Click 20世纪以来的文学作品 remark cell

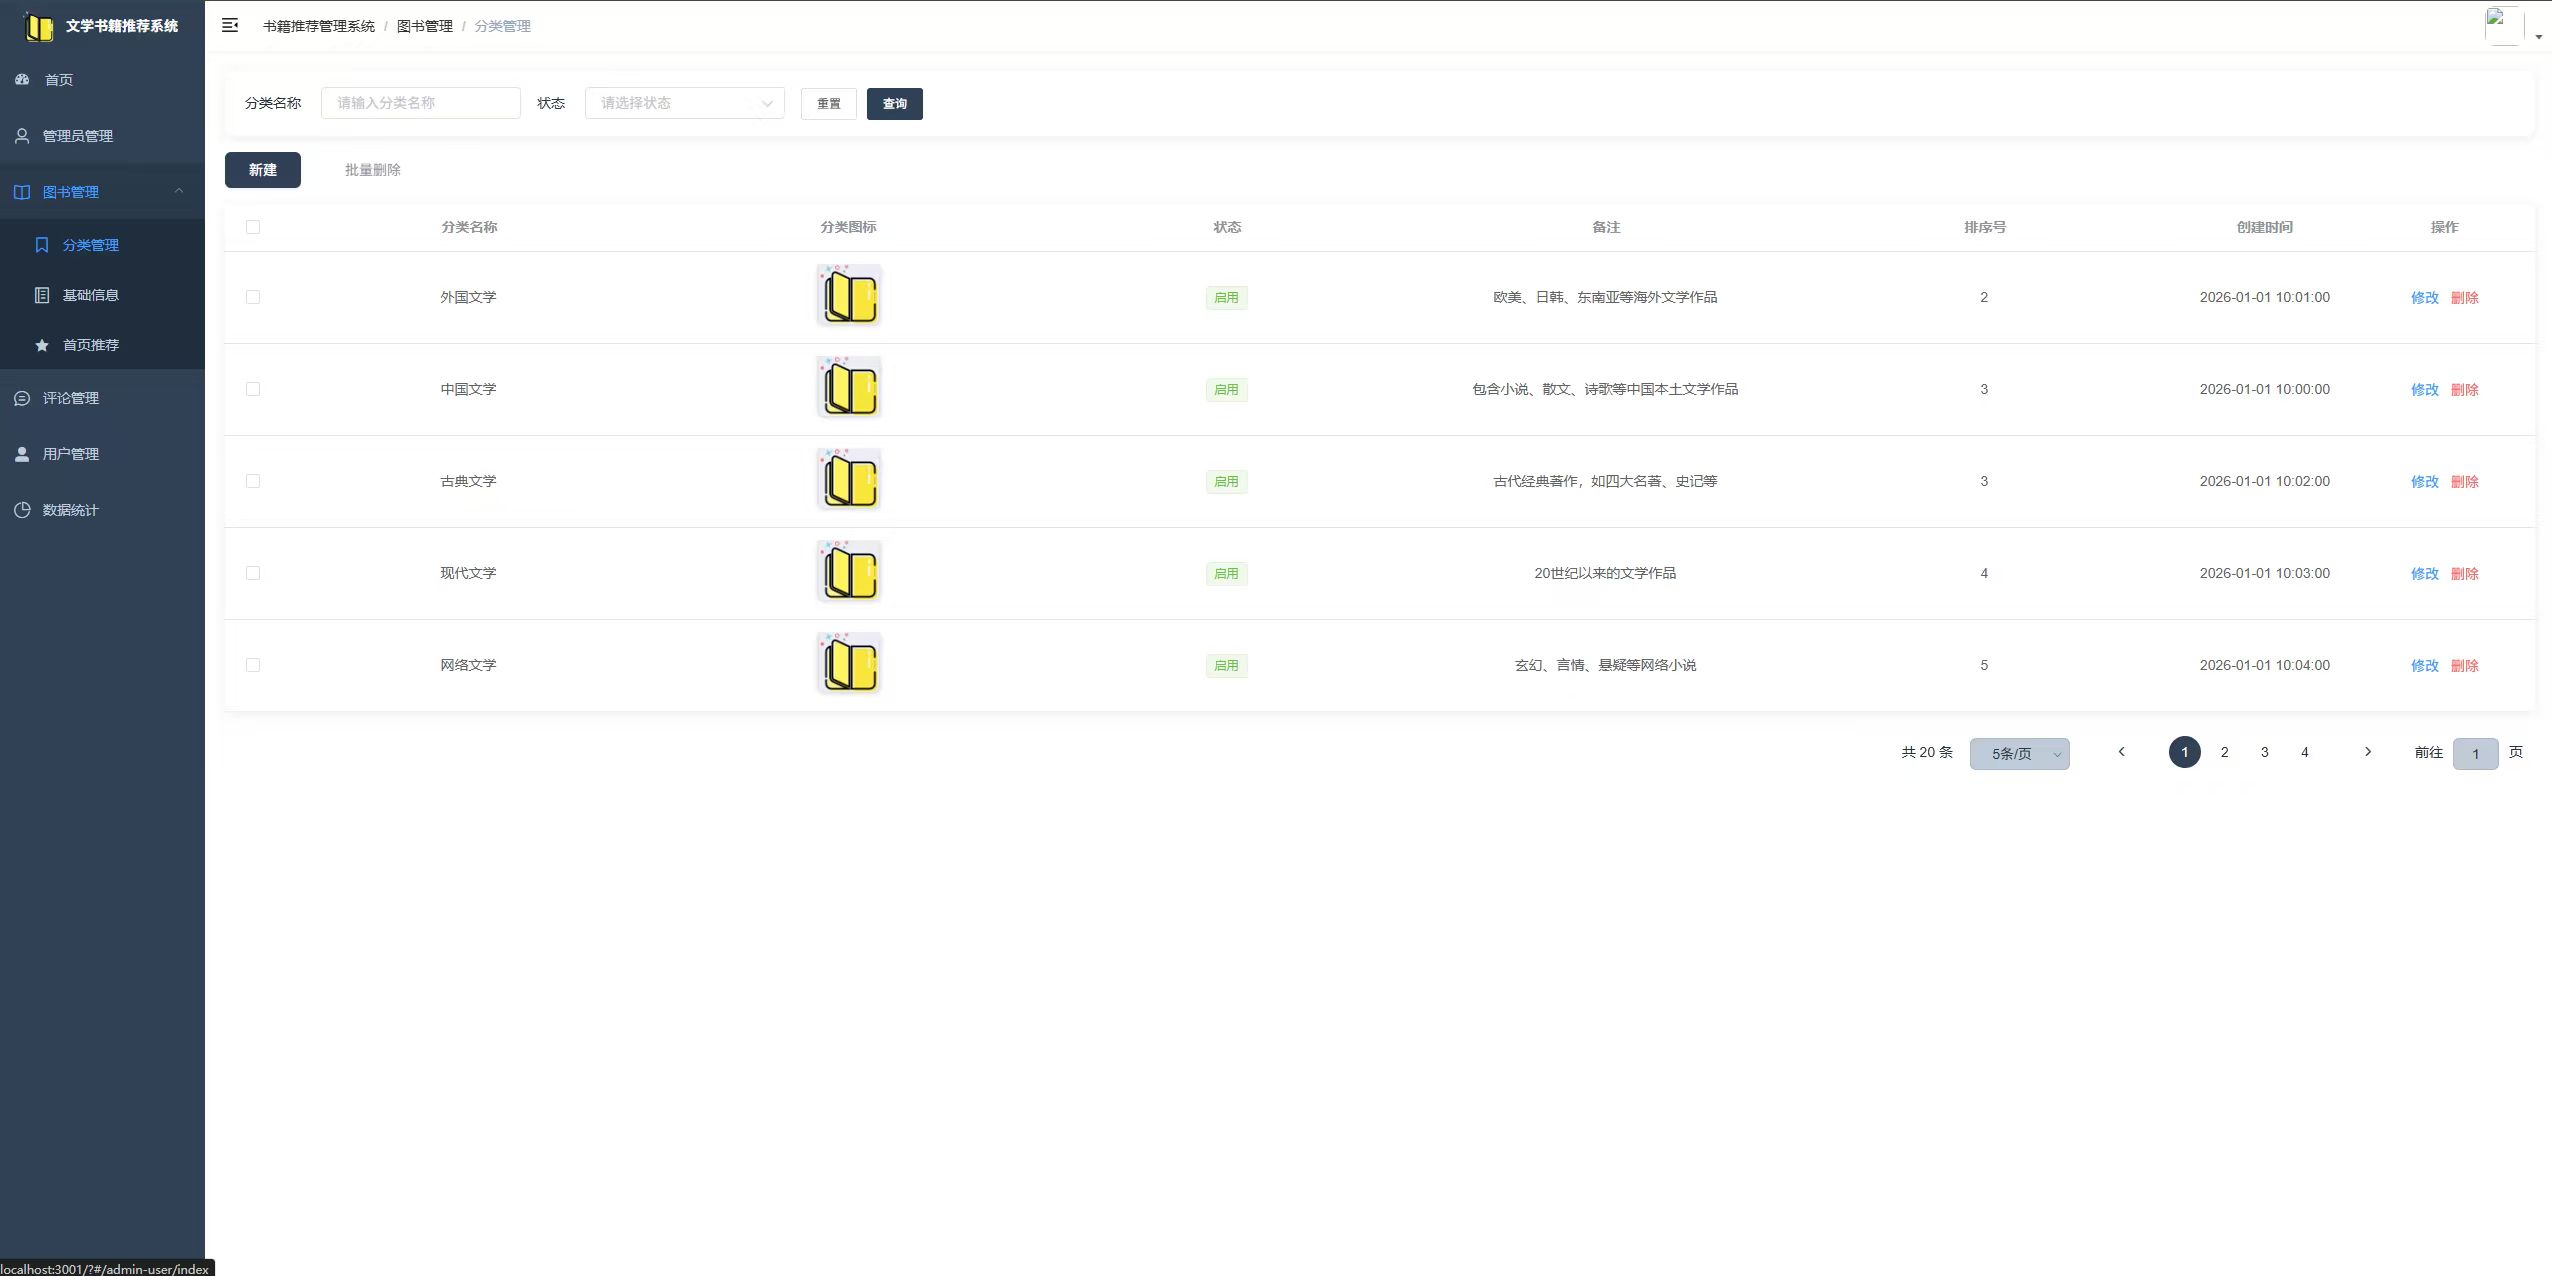tap(1606, 573)
